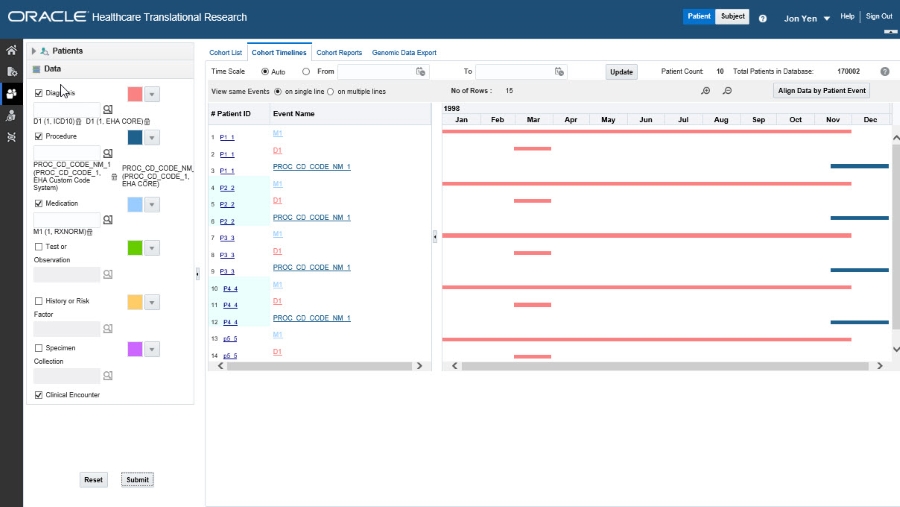Open the Medication color dropdown arrow
The width and height of the screenshot is (900, 507).
152,205
